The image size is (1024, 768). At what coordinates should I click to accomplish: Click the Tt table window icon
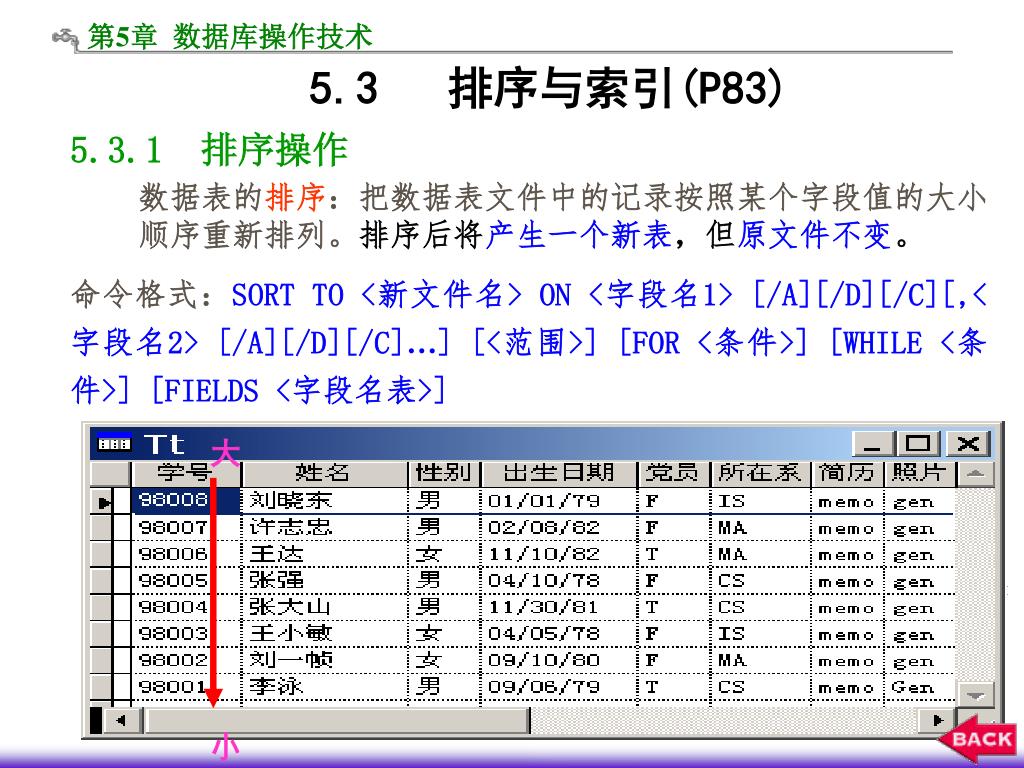coord(114,444)
